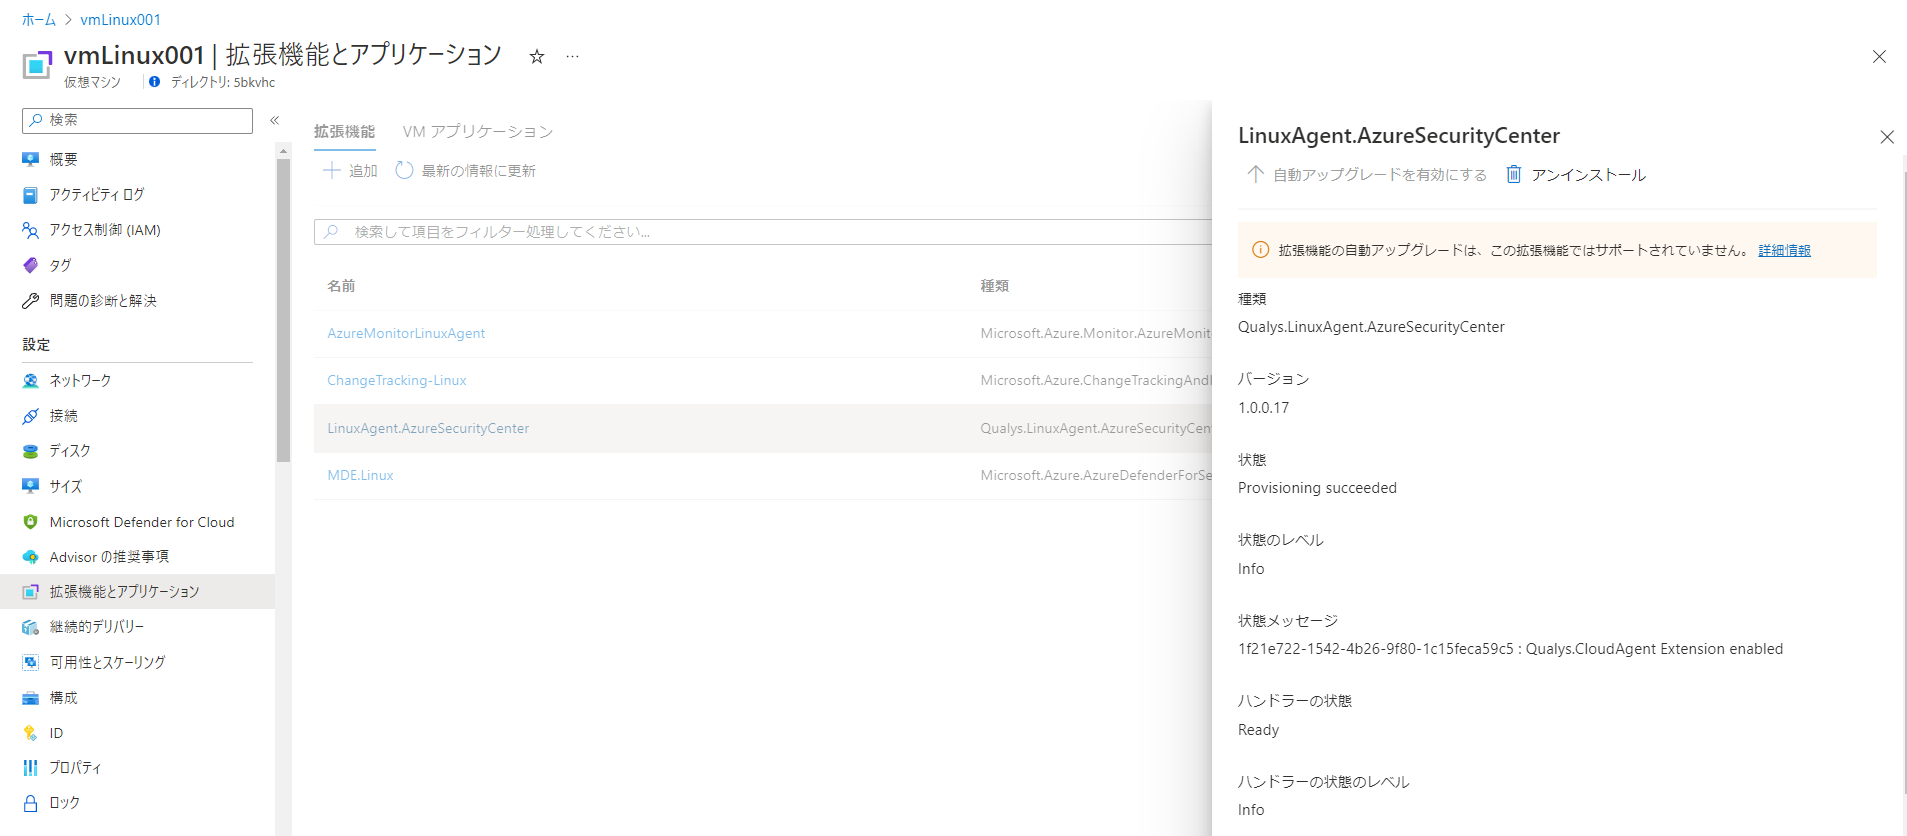Click 最新の情報に更新 refresh button
This screenshot has height=836, width=1907.
tap(466, 171)
